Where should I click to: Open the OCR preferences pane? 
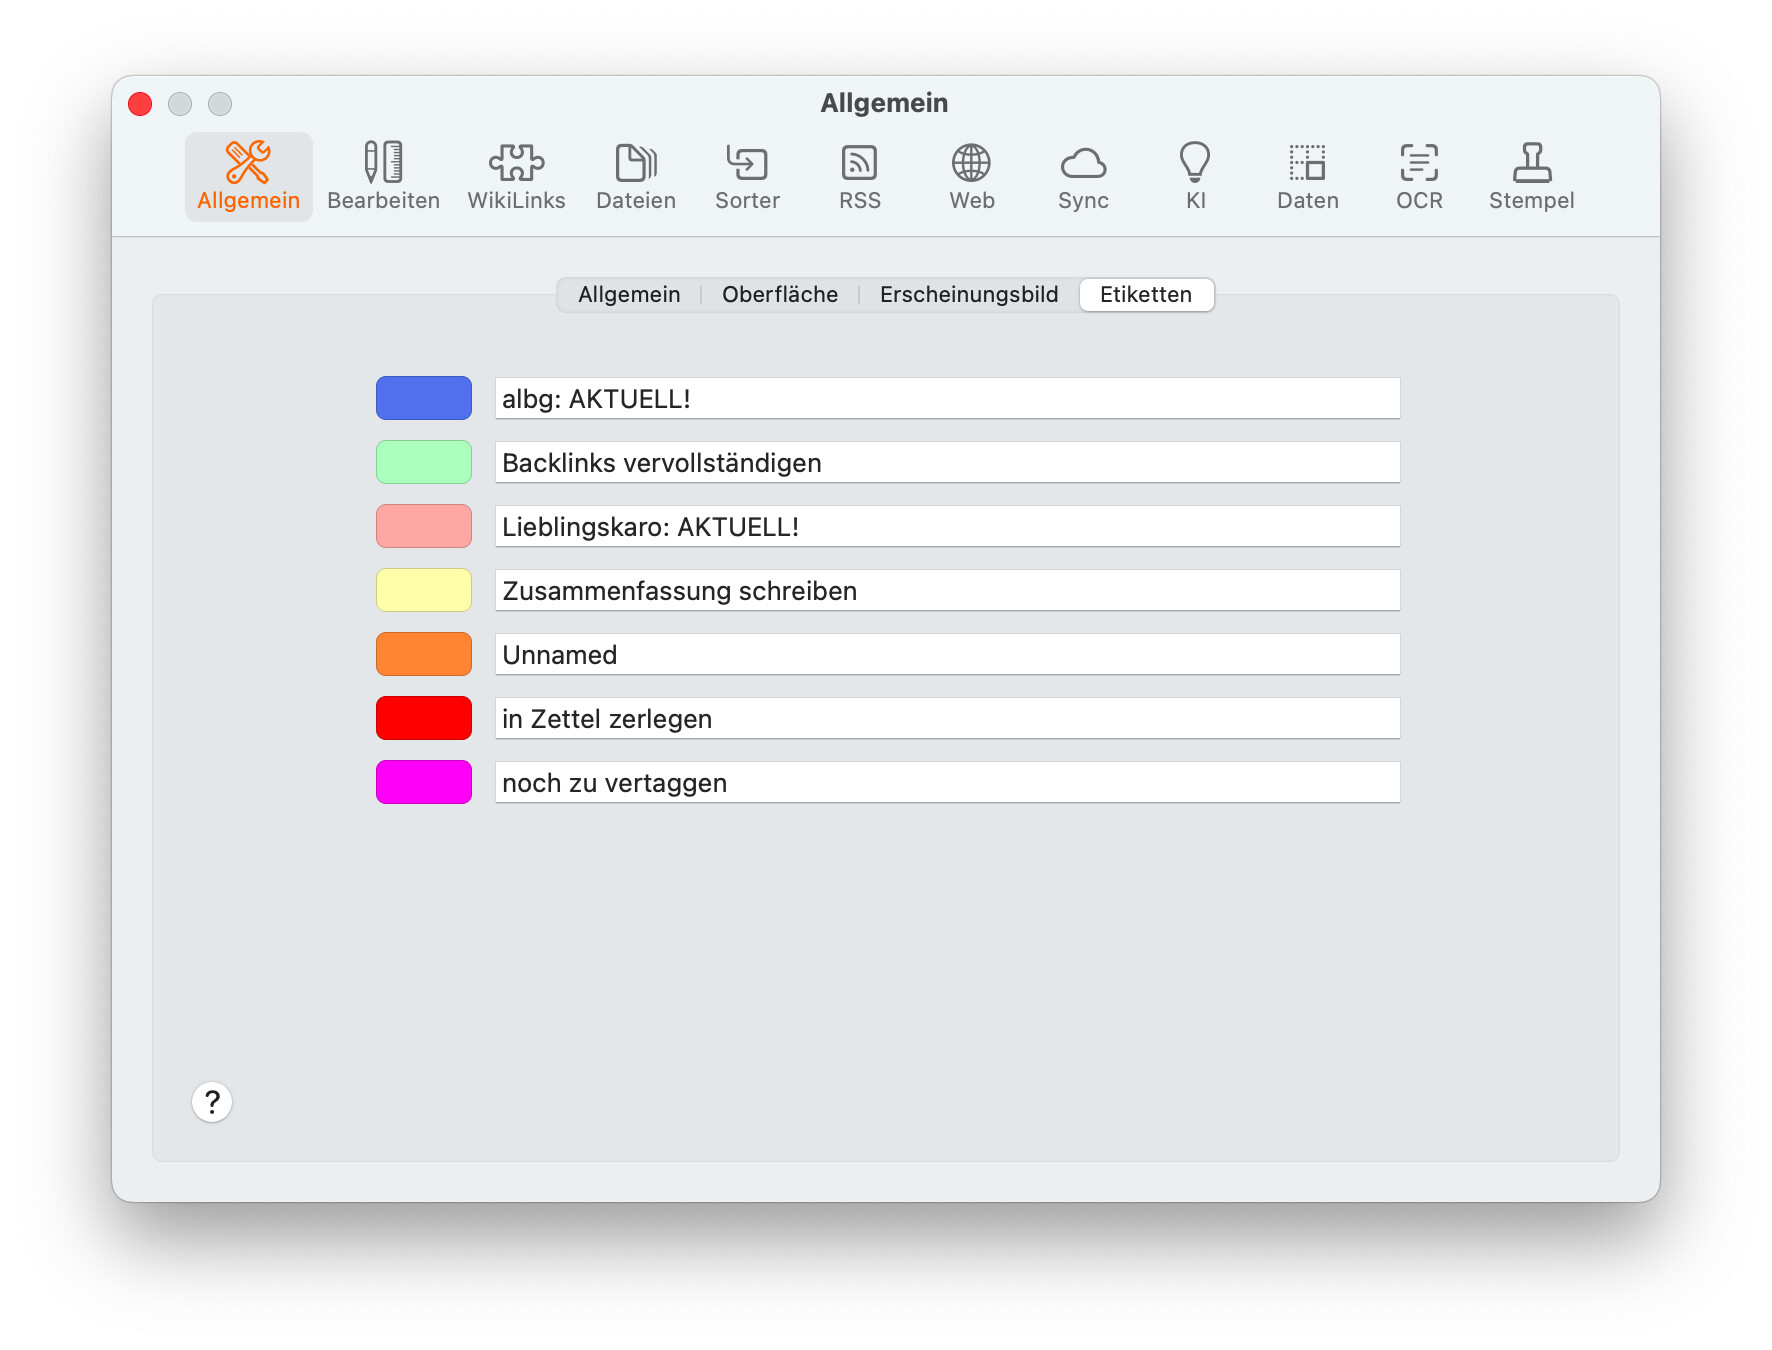click(x=1419, y=177)
